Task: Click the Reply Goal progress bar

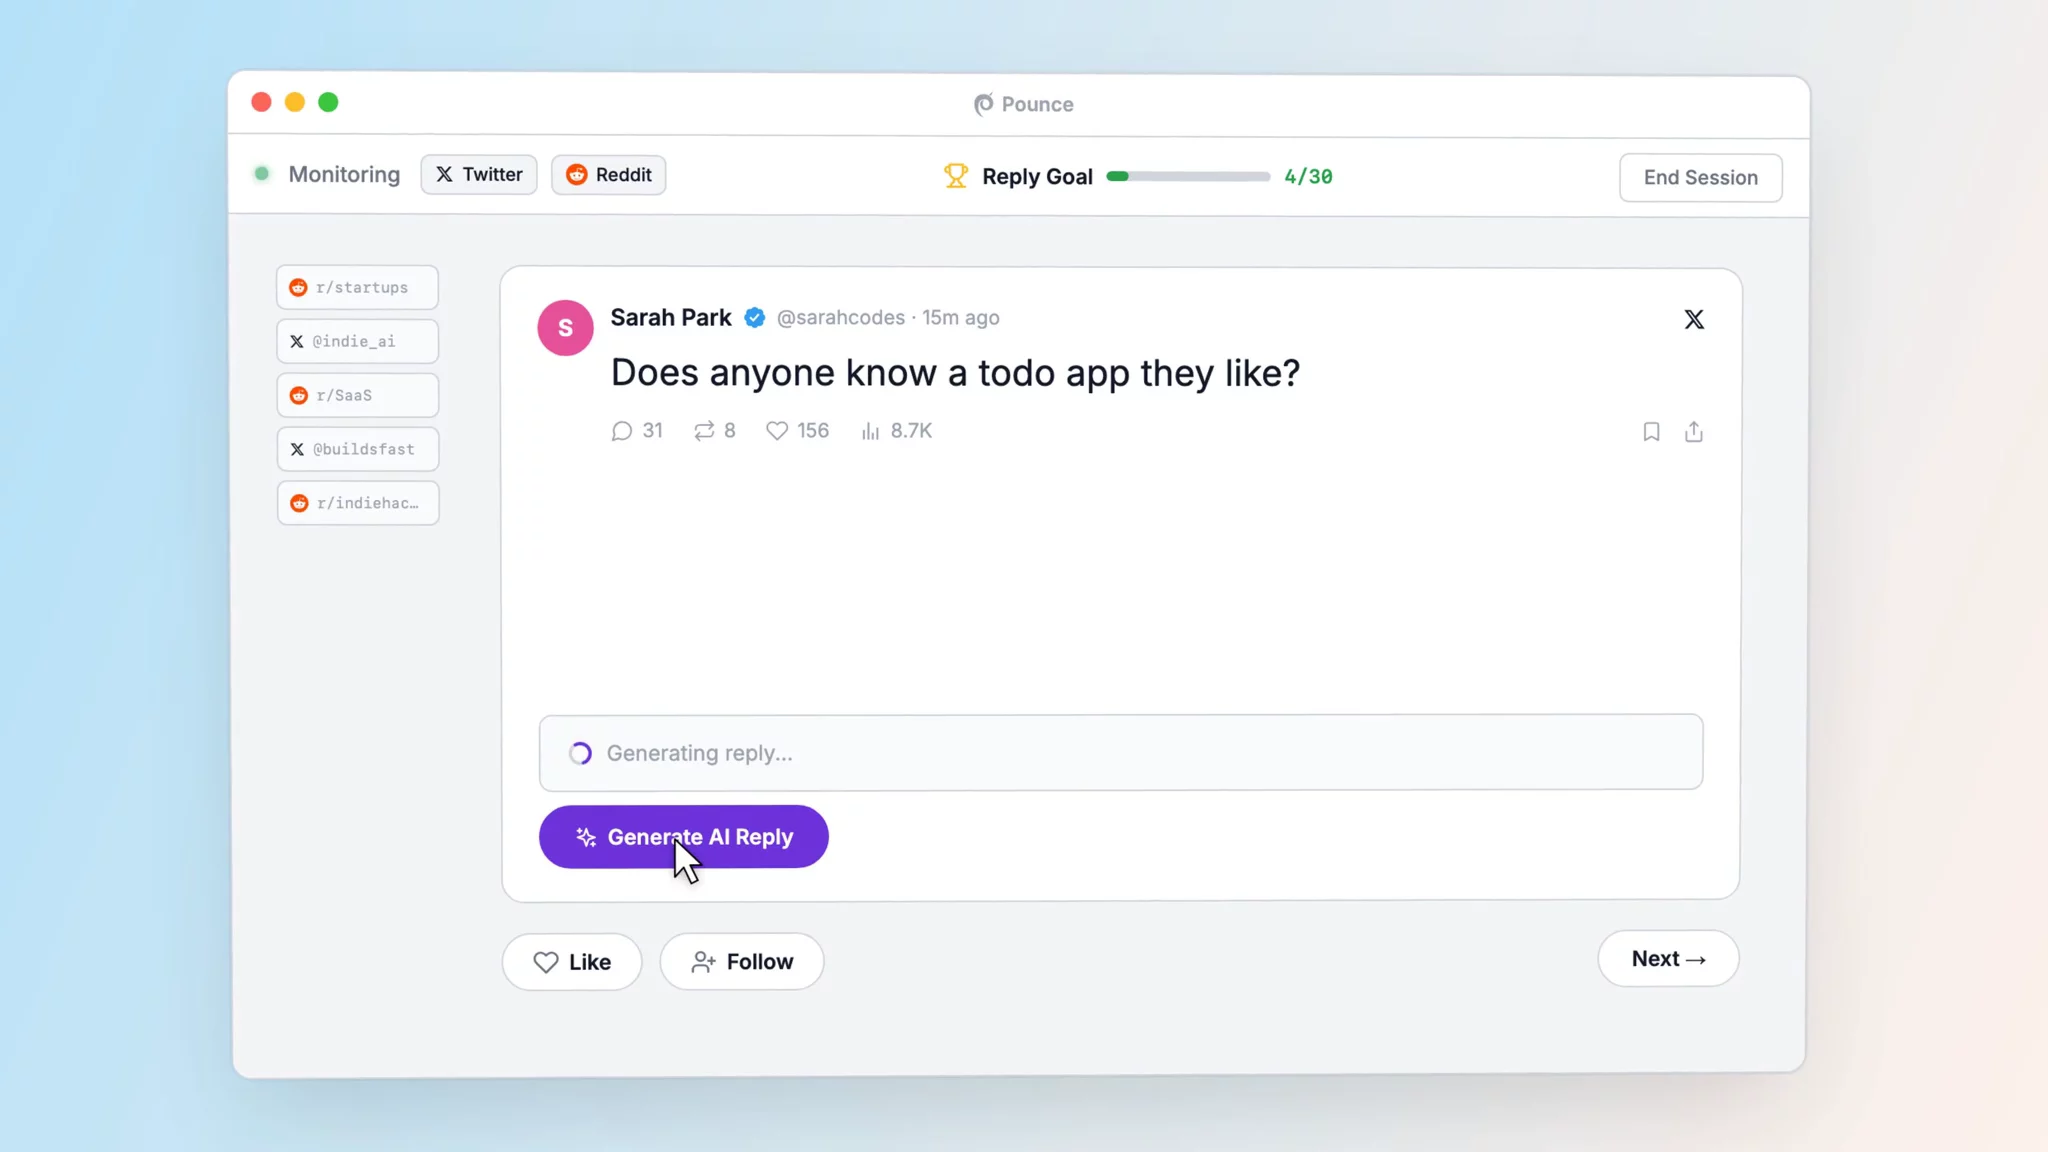Action: [x=1188, y=177]
